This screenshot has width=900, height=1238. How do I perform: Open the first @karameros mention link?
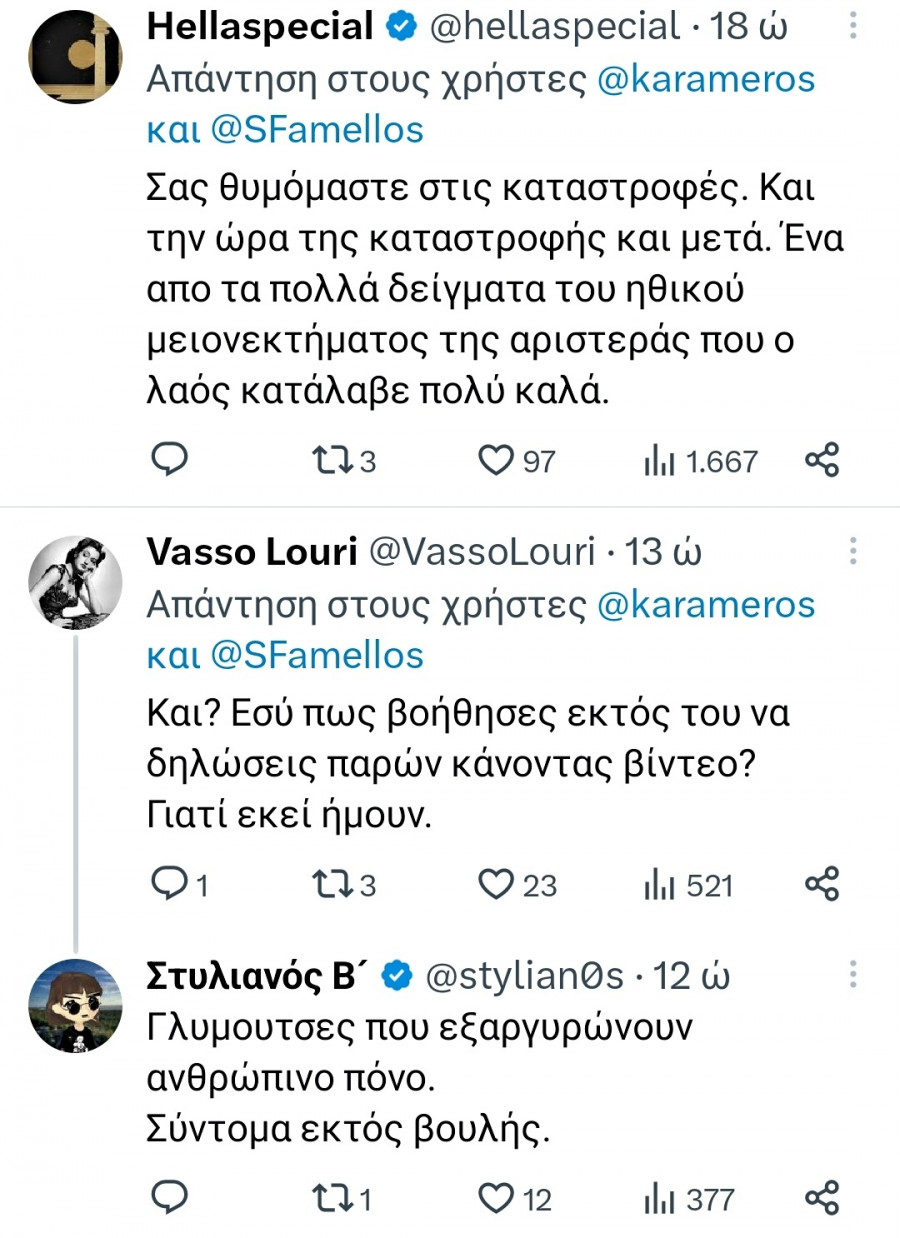coord(705,80)
